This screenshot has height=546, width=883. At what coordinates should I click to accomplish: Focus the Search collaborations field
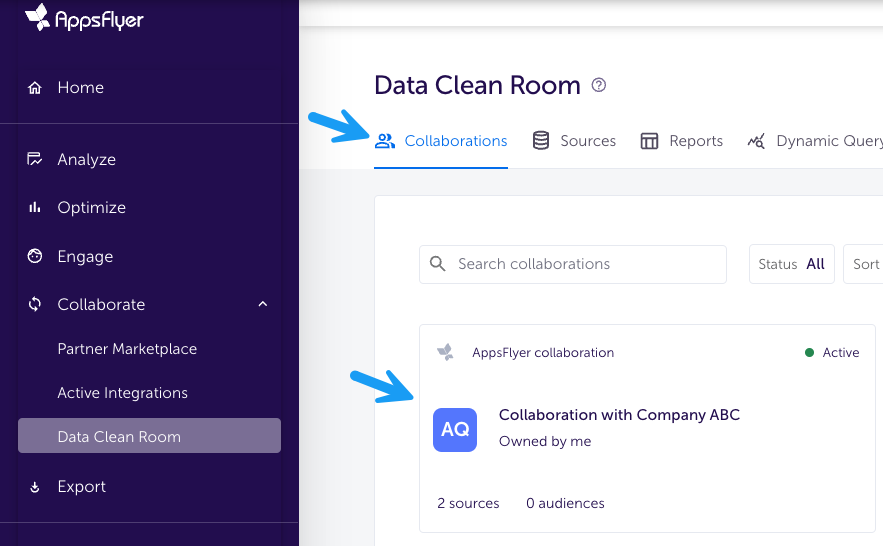click(x=573, y=264)
